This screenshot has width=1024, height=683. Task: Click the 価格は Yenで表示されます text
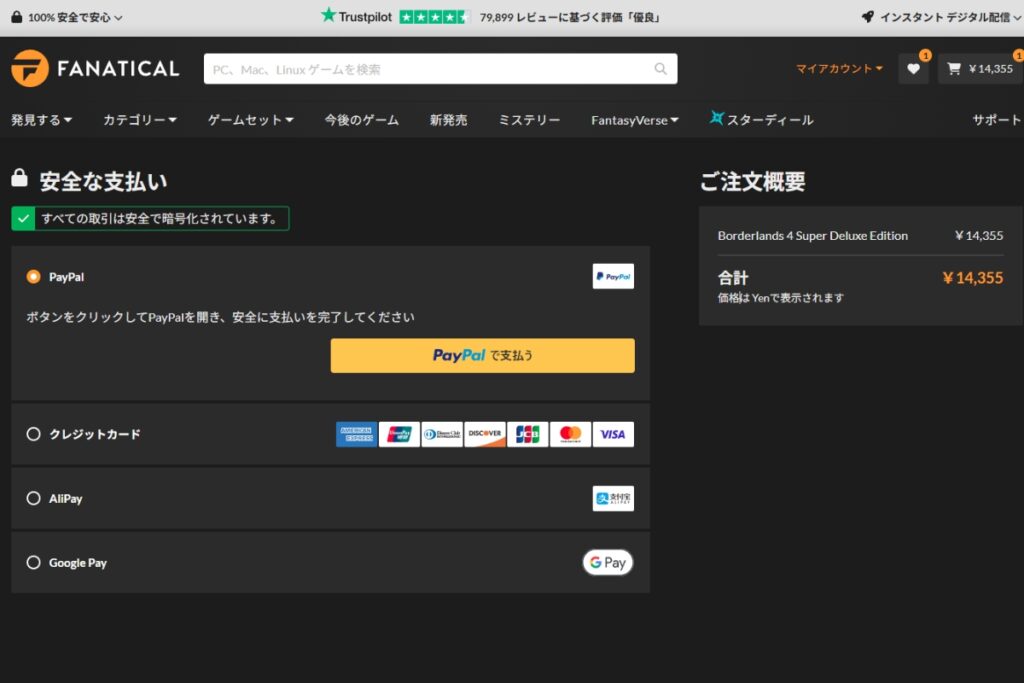pos(780,298)
